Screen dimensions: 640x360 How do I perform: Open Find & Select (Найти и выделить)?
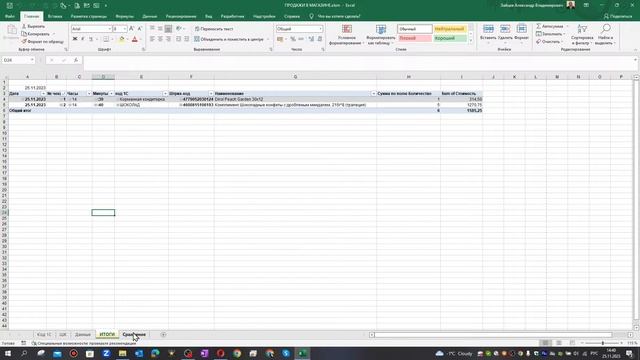[606, 34]
